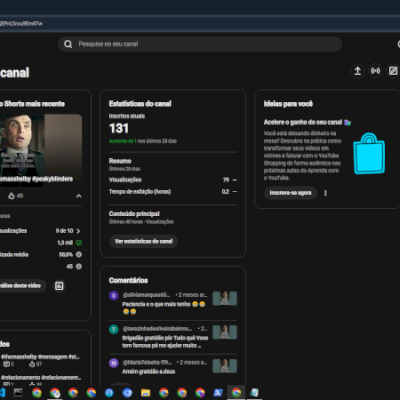Click the create post pencil icon
This screenshot has height=400, width=400.
click(393, 71)
